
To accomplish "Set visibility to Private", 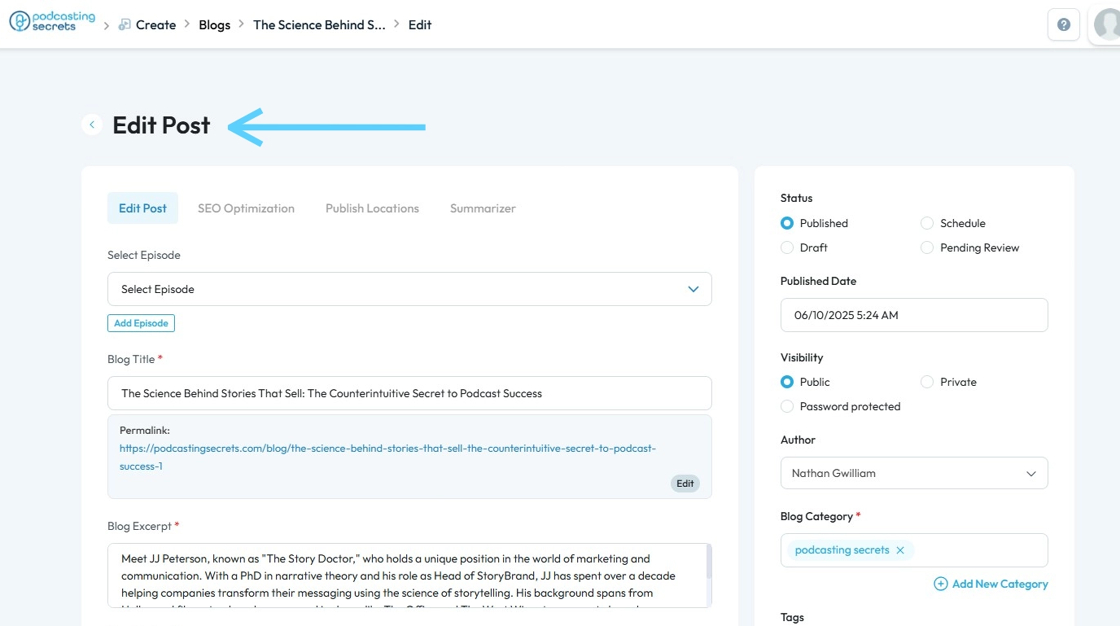I will tap(927, 382).
